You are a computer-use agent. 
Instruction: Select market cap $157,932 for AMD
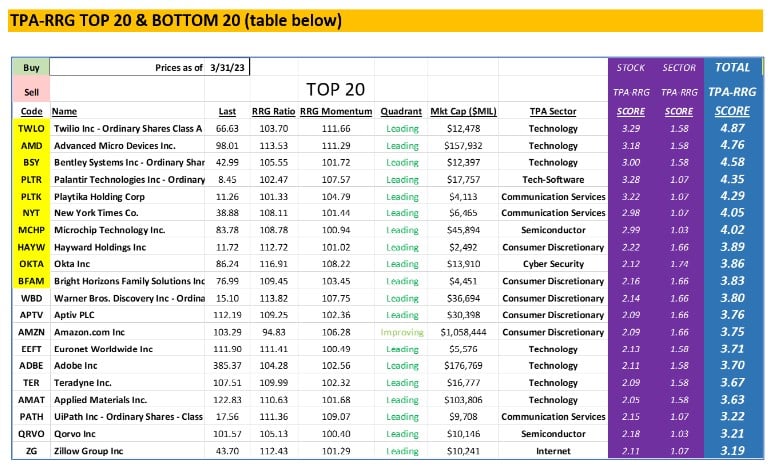(x=463, y=146)
